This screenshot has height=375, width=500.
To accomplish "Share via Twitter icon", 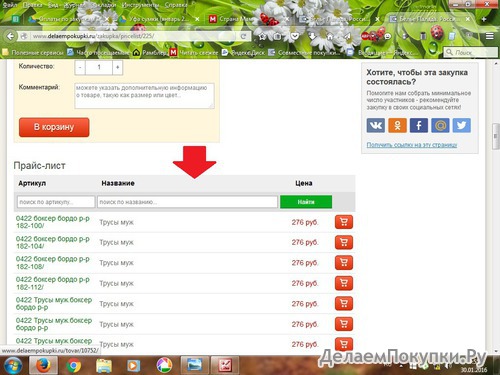I will click(x=462, y=126).
